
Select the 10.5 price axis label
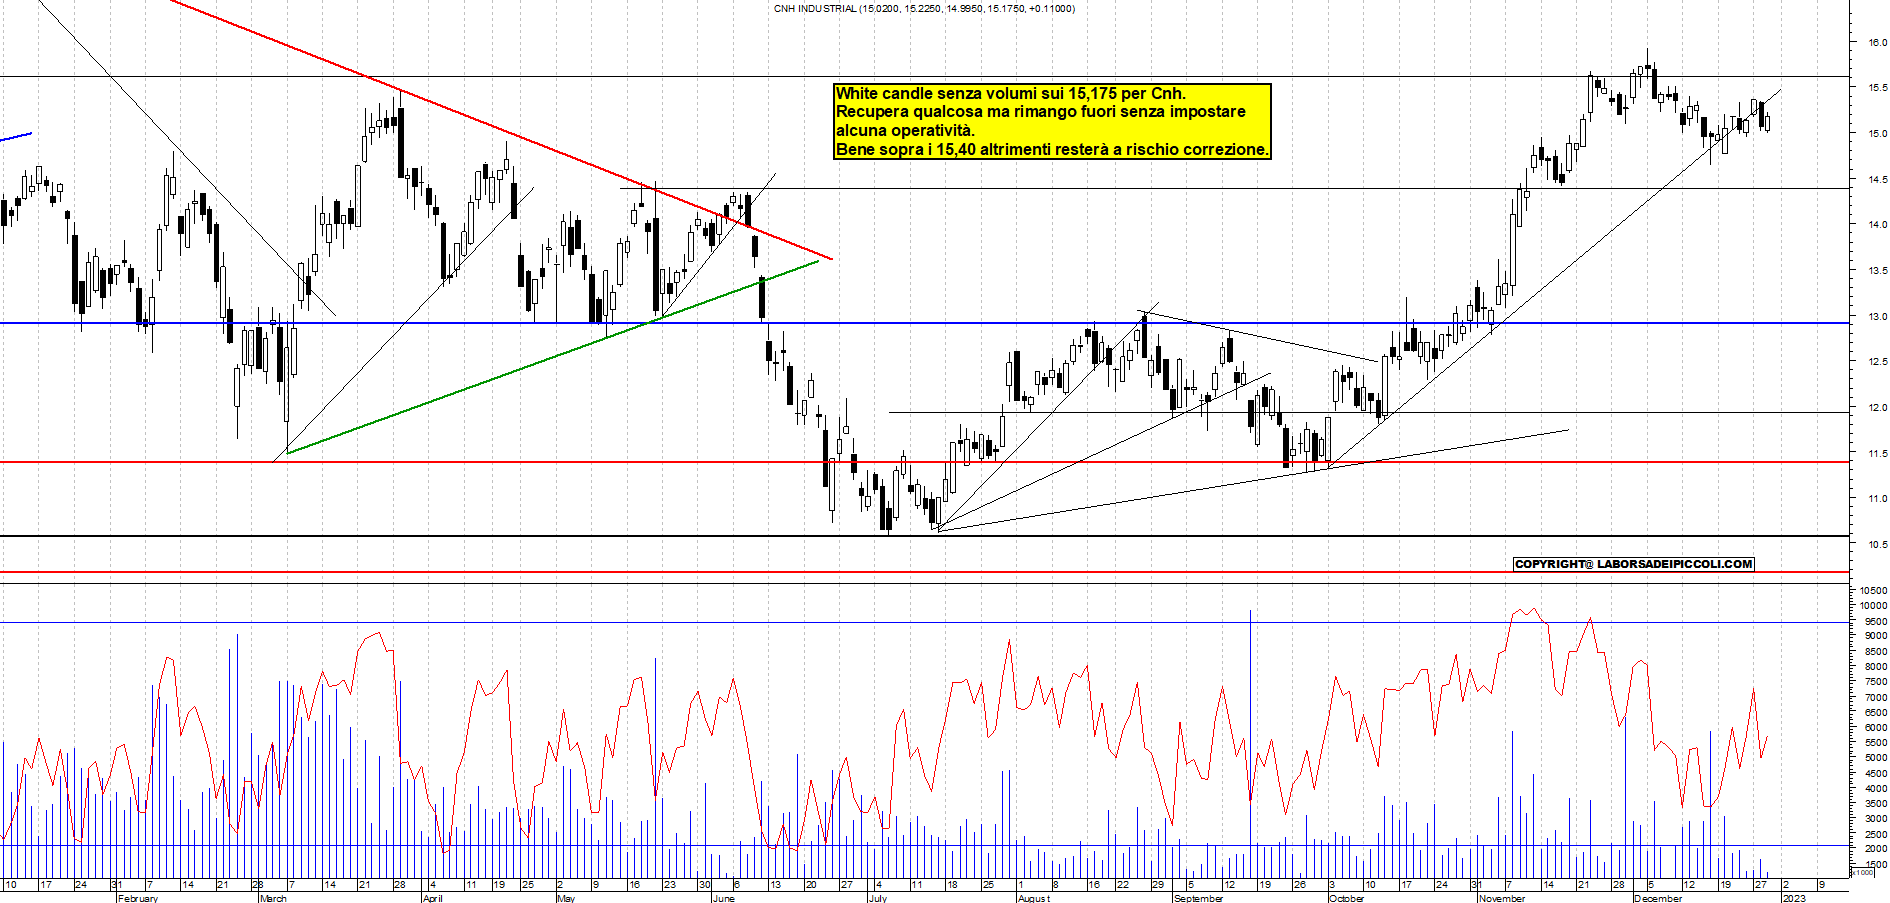1877,544
